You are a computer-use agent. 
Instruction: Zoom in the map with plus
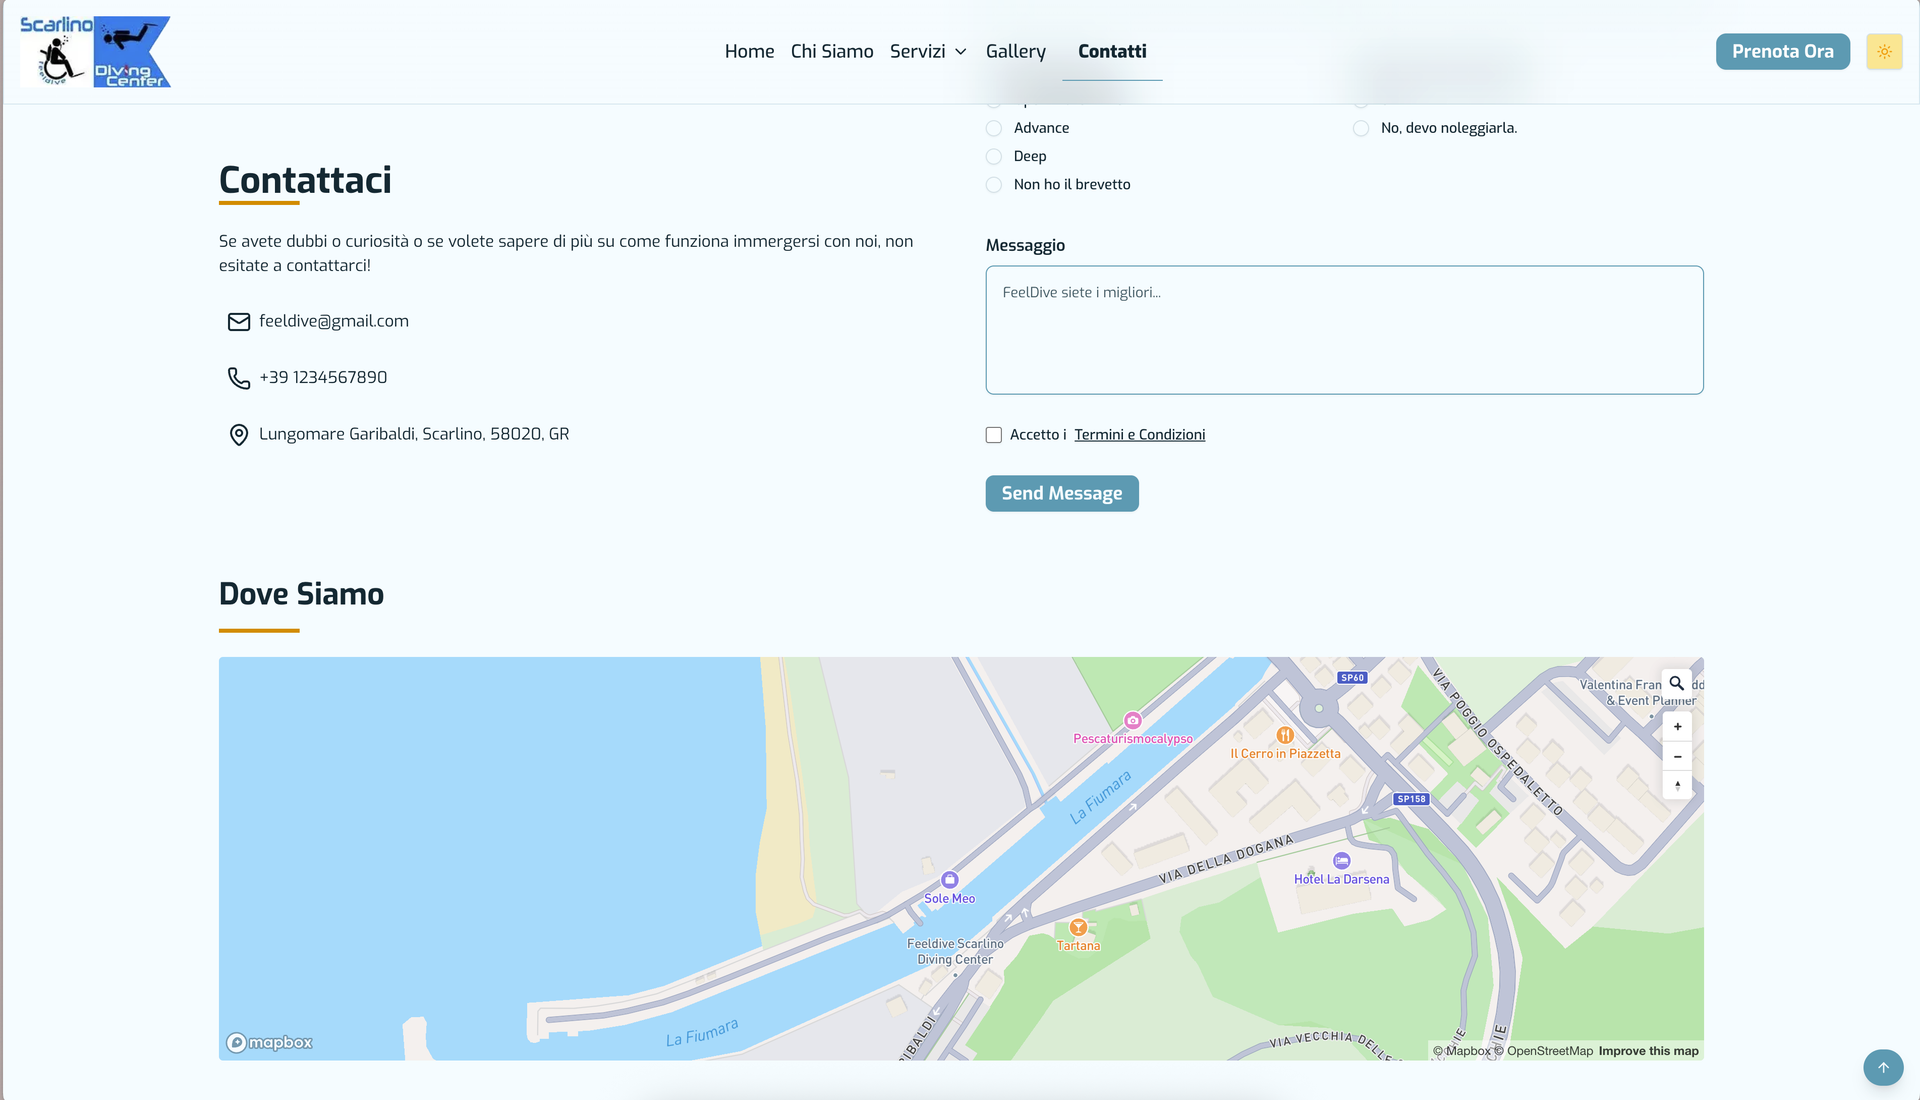click(1677, 727)
